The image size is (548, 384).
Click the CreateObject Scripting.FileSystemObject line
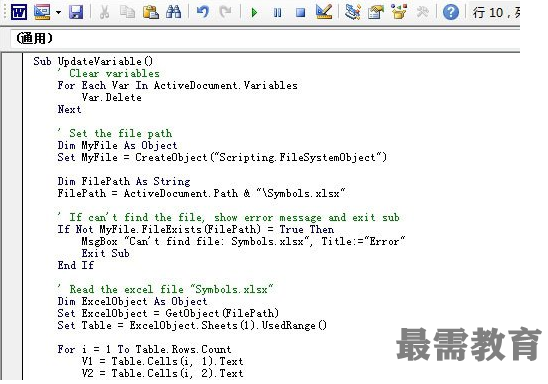222,157
